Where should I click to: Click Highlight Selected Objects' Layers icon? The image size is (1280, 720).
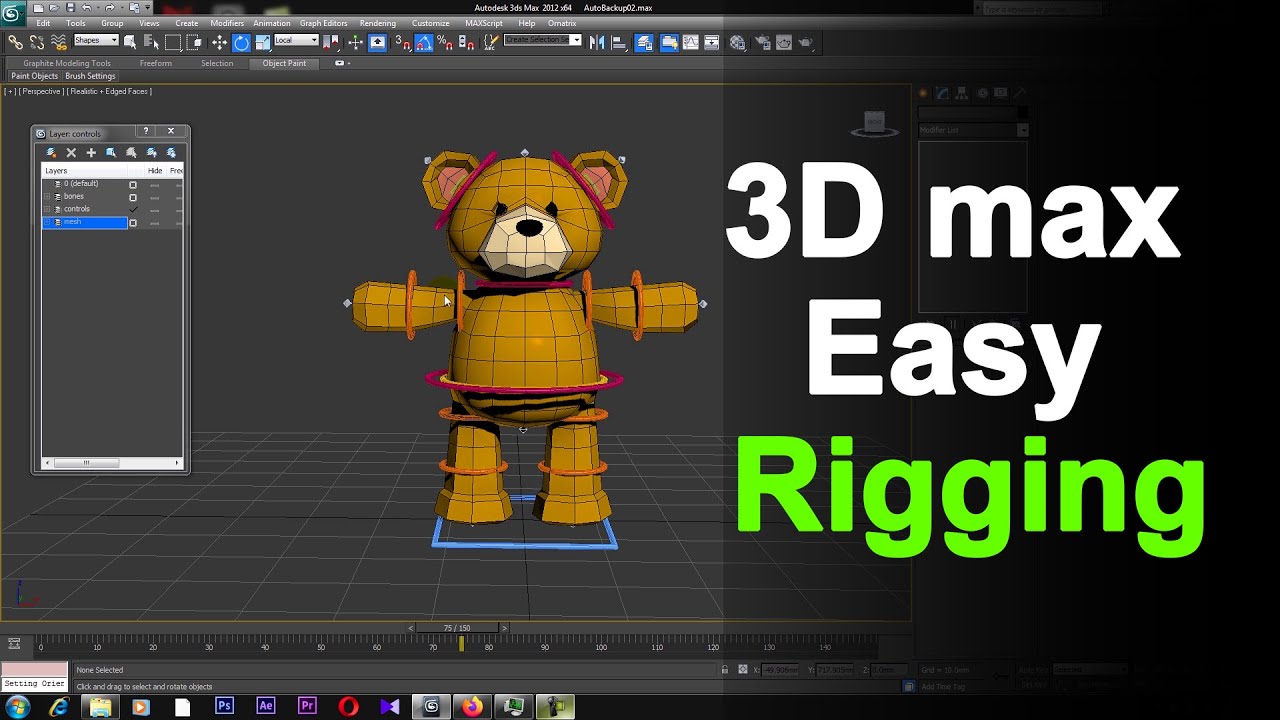click(x=131, y=153)
